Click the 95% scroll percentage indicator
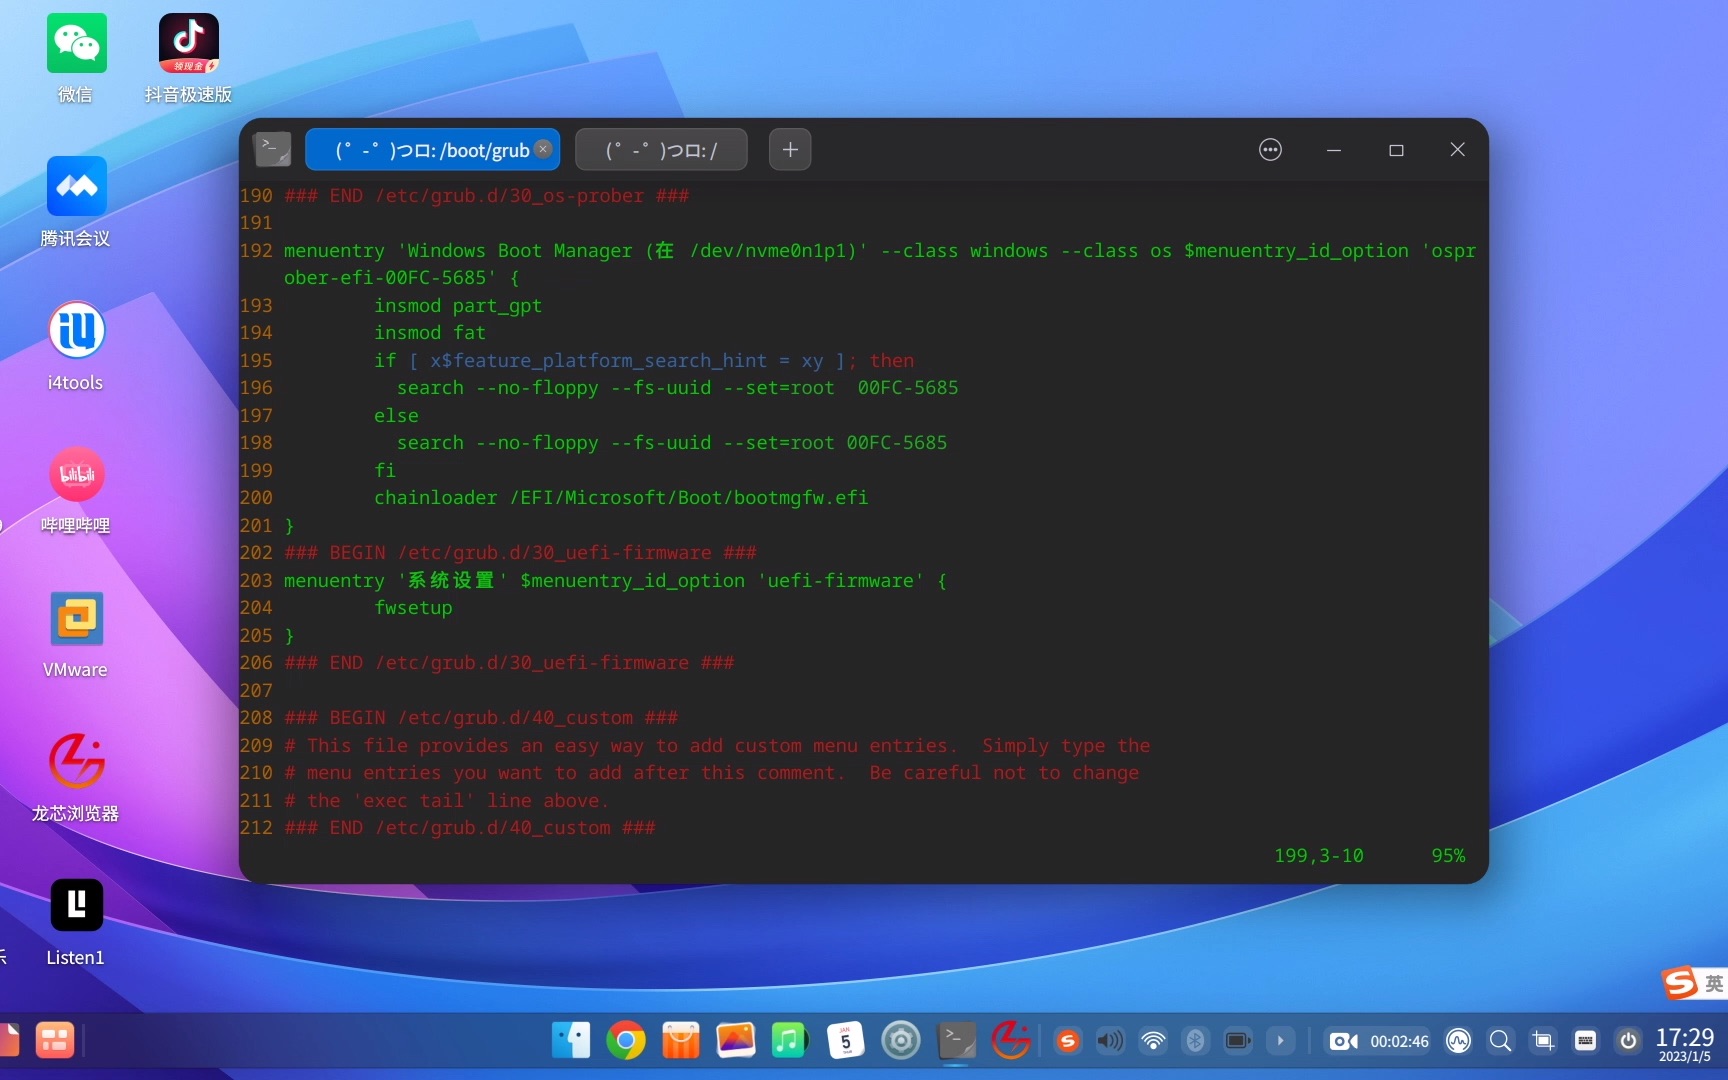This screenshot has height=1080, width=1728. pos(1448,855)
